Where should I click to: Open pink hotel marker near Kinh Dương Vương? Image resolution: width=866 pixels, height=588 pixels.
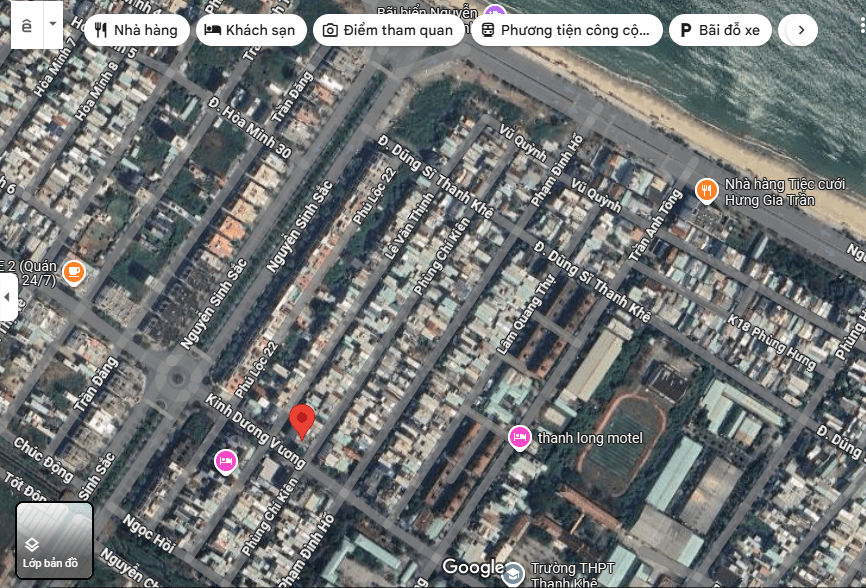pos(226,460)
